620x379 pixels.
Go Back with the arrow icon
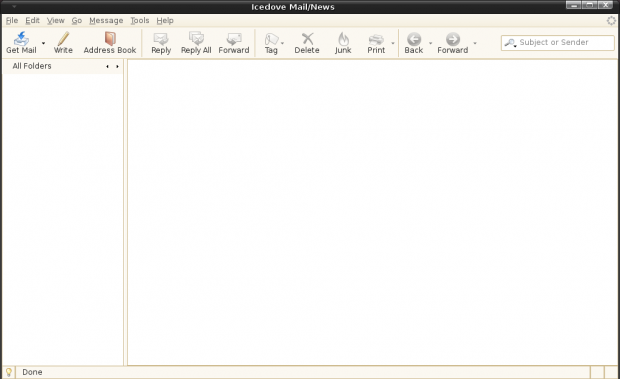[x=414, y=39]
